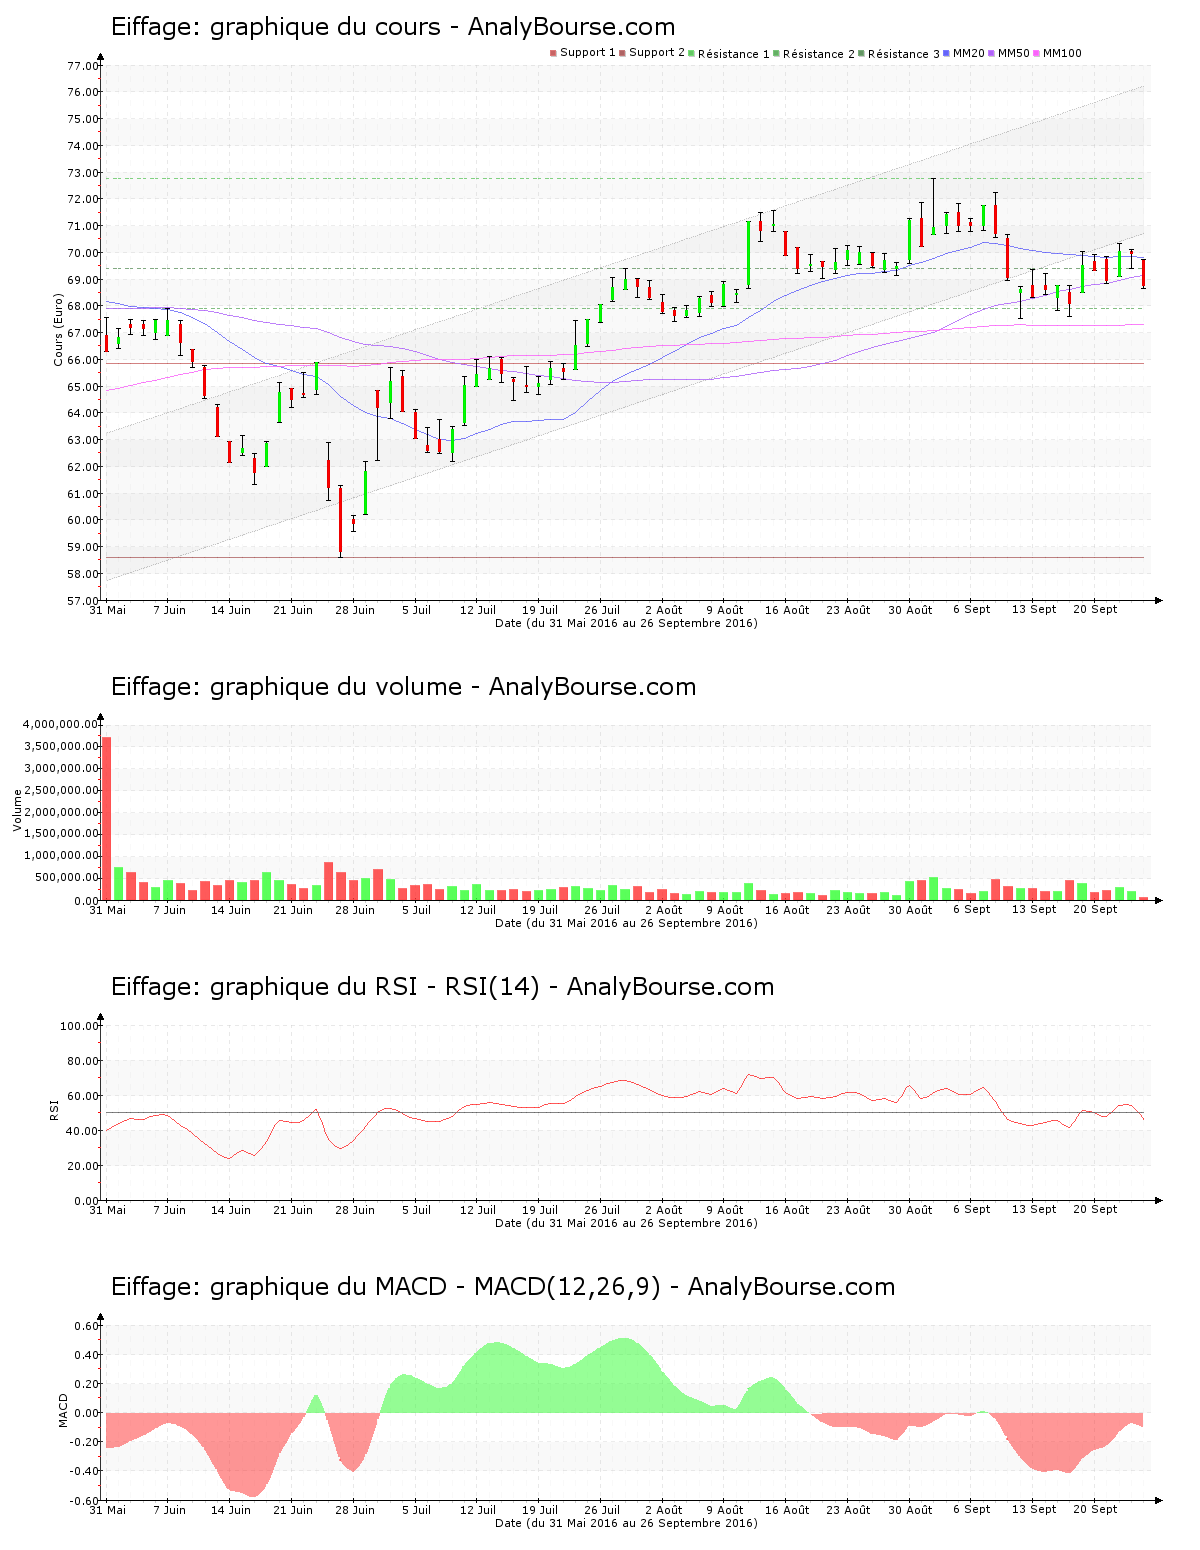Click '28 Juin' date under the price chart

pyautogui.click(x=355, y=610)
